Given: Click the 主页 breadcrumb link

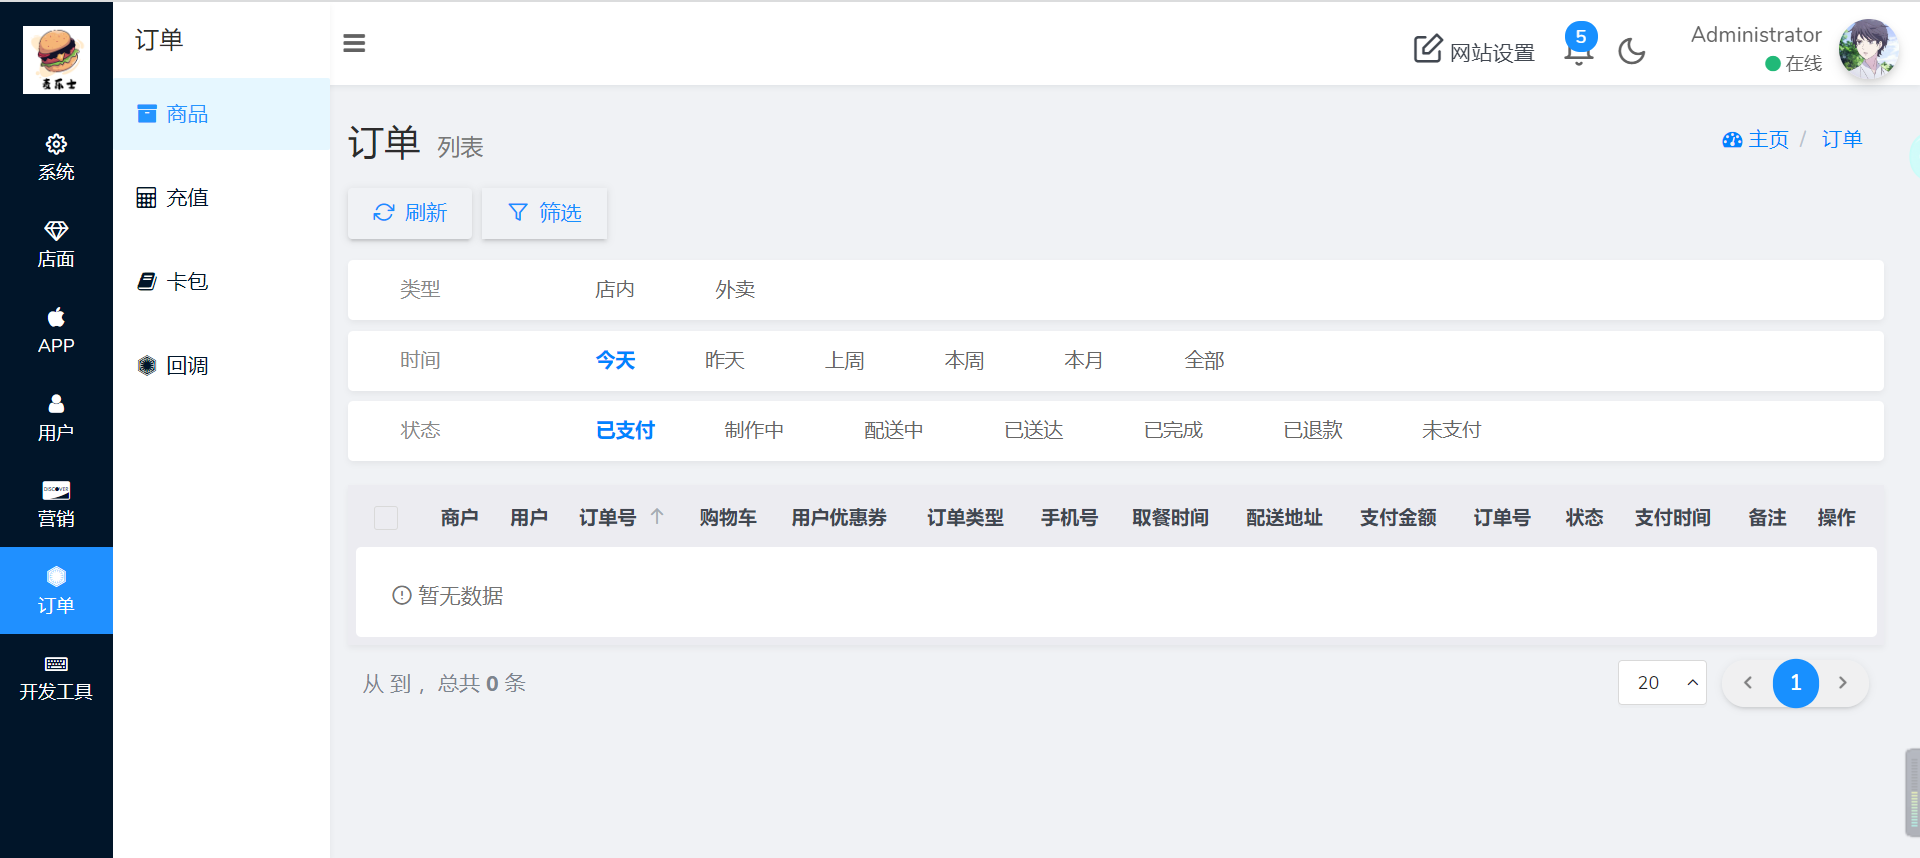Looking at the screenshot, I should 1755,140.
